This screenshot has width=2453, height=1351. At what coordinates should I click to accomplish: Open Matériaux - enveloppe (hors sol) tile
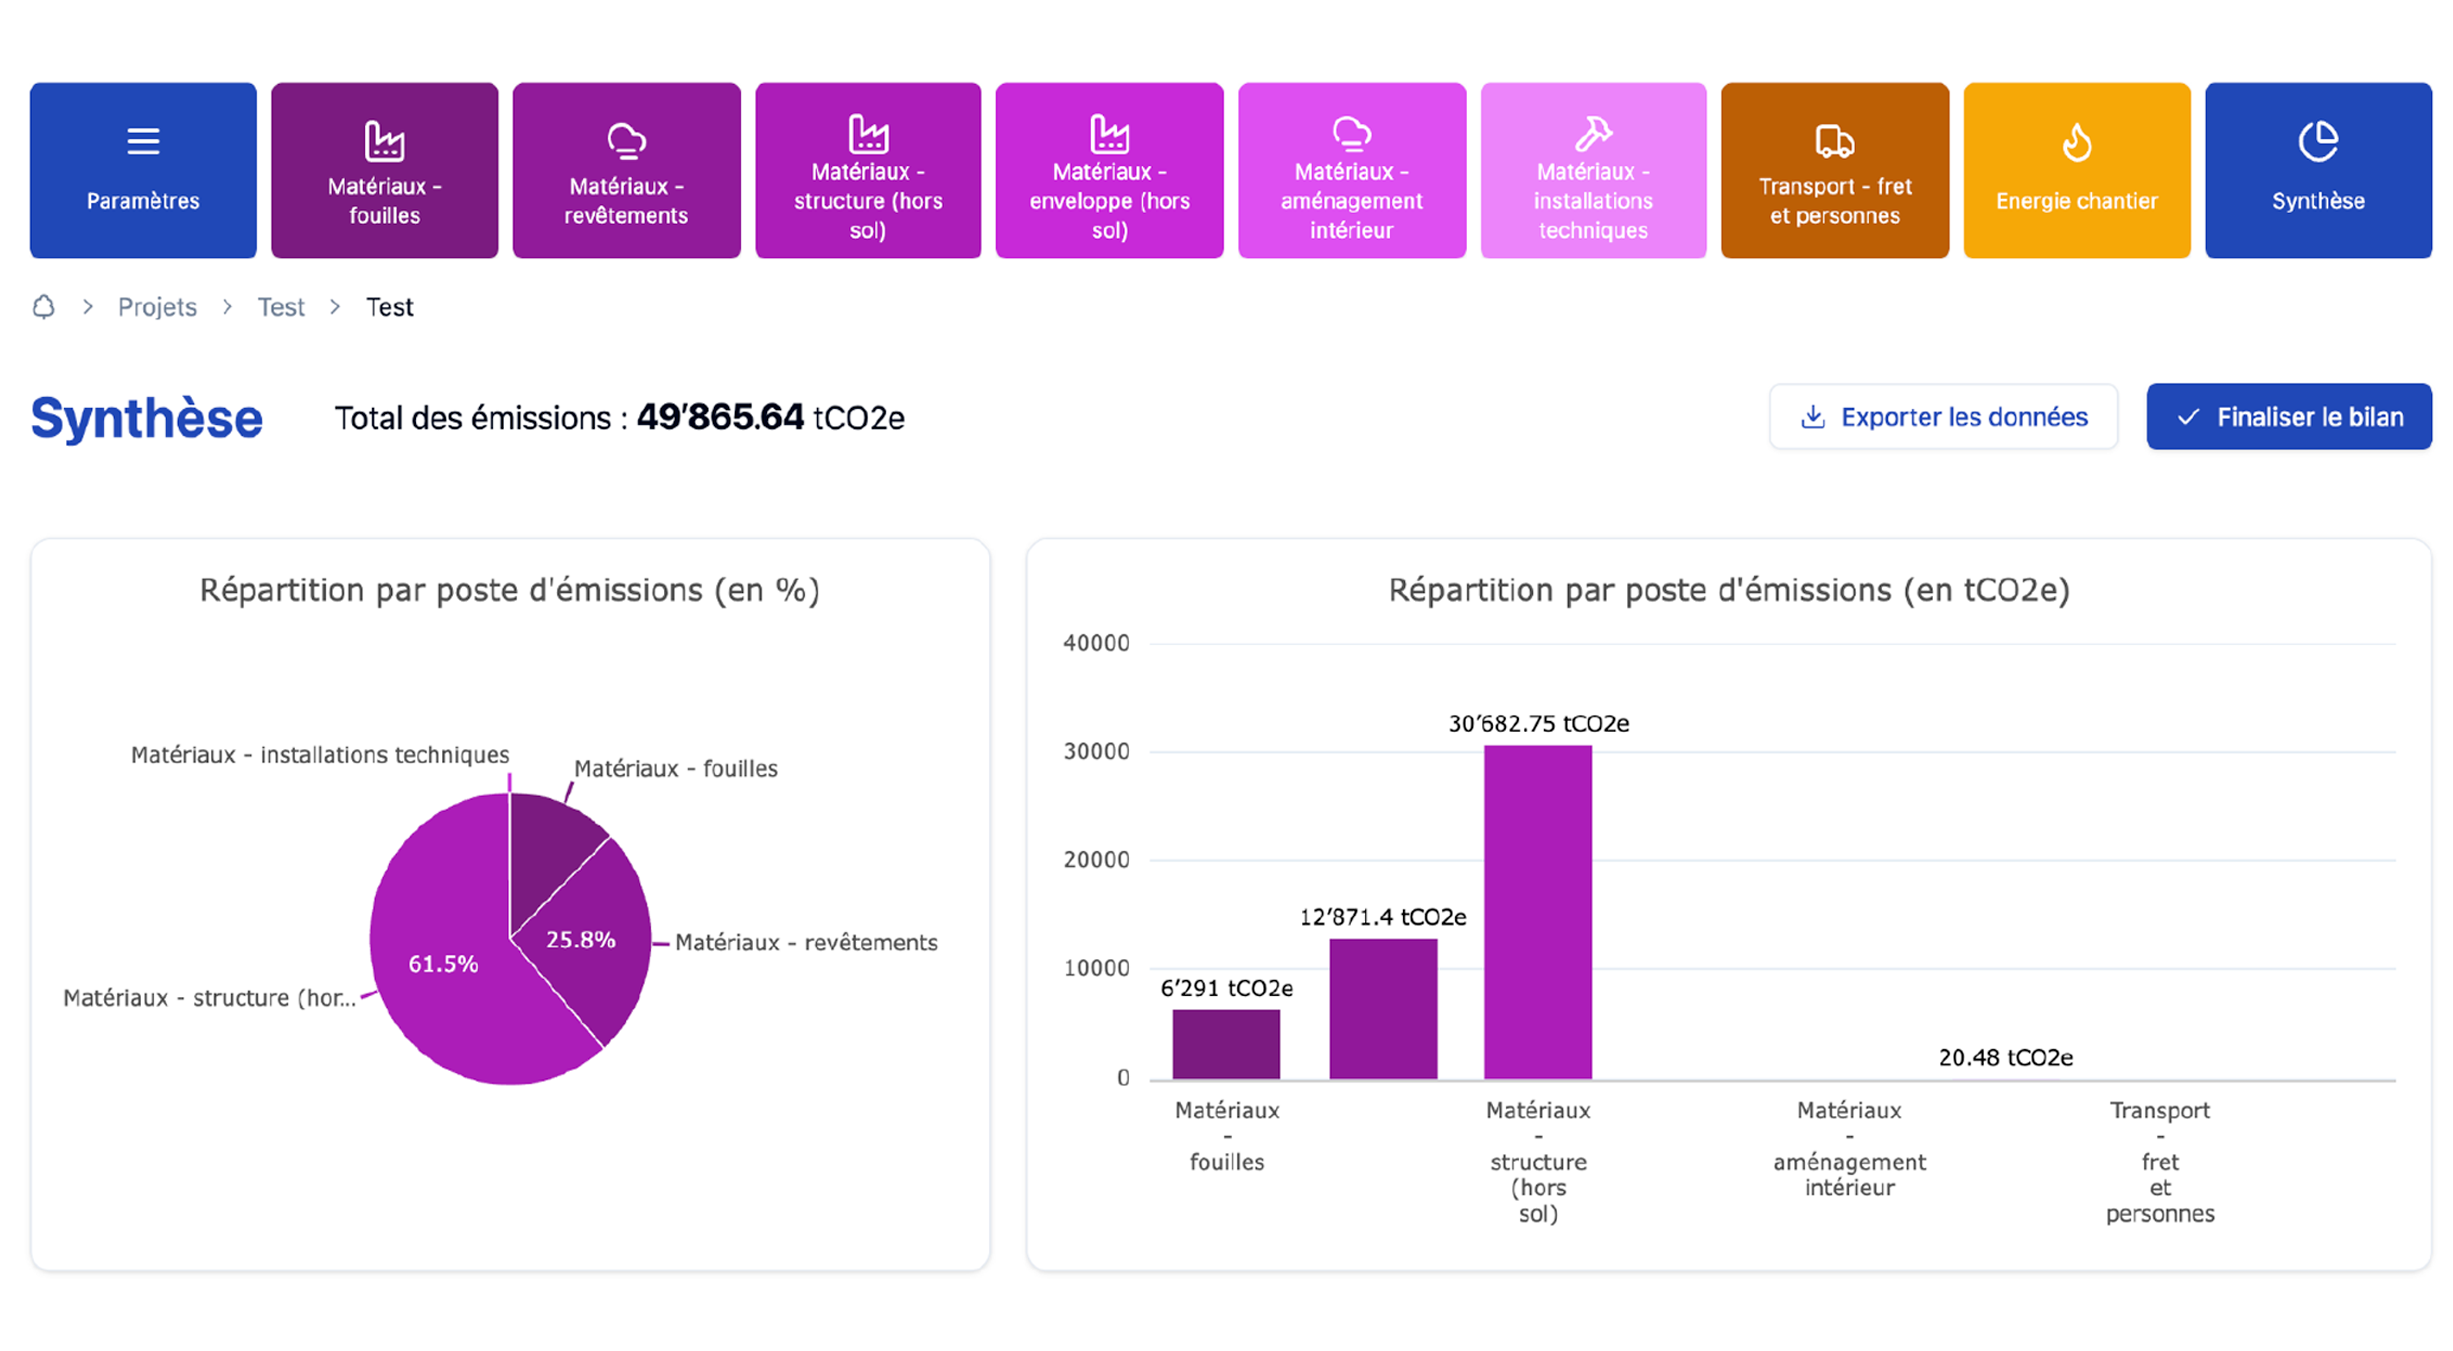1110,170
